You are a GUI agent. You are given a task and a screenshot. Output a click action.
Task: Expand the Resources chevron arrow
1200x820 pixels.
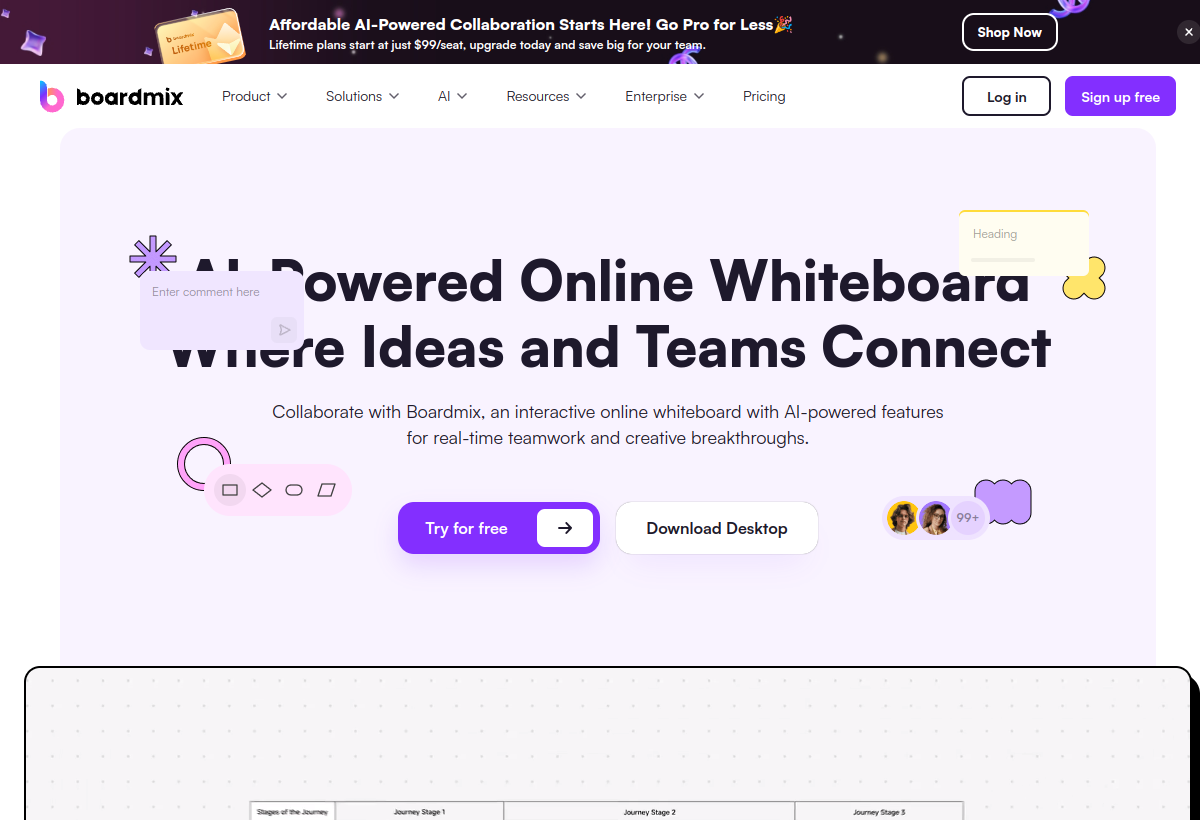[x=581, y=96]
